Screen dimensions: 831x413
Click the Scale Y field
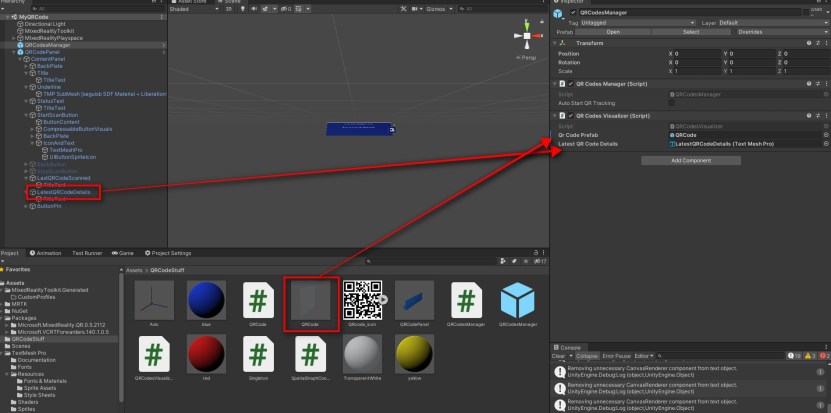[753, 71]
